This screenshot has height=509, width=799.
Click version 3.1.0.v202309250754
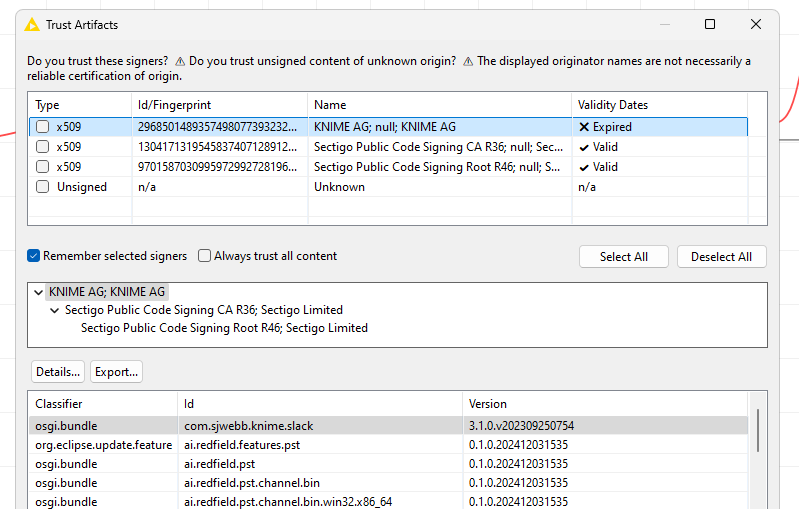521,426
